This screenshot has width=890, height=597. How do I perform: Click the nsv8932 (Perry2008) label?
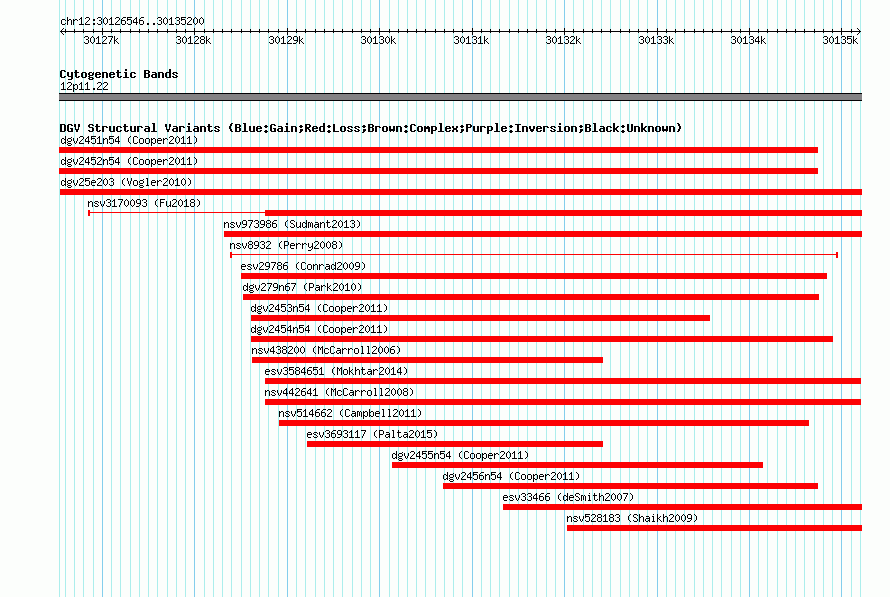point(286,245)
